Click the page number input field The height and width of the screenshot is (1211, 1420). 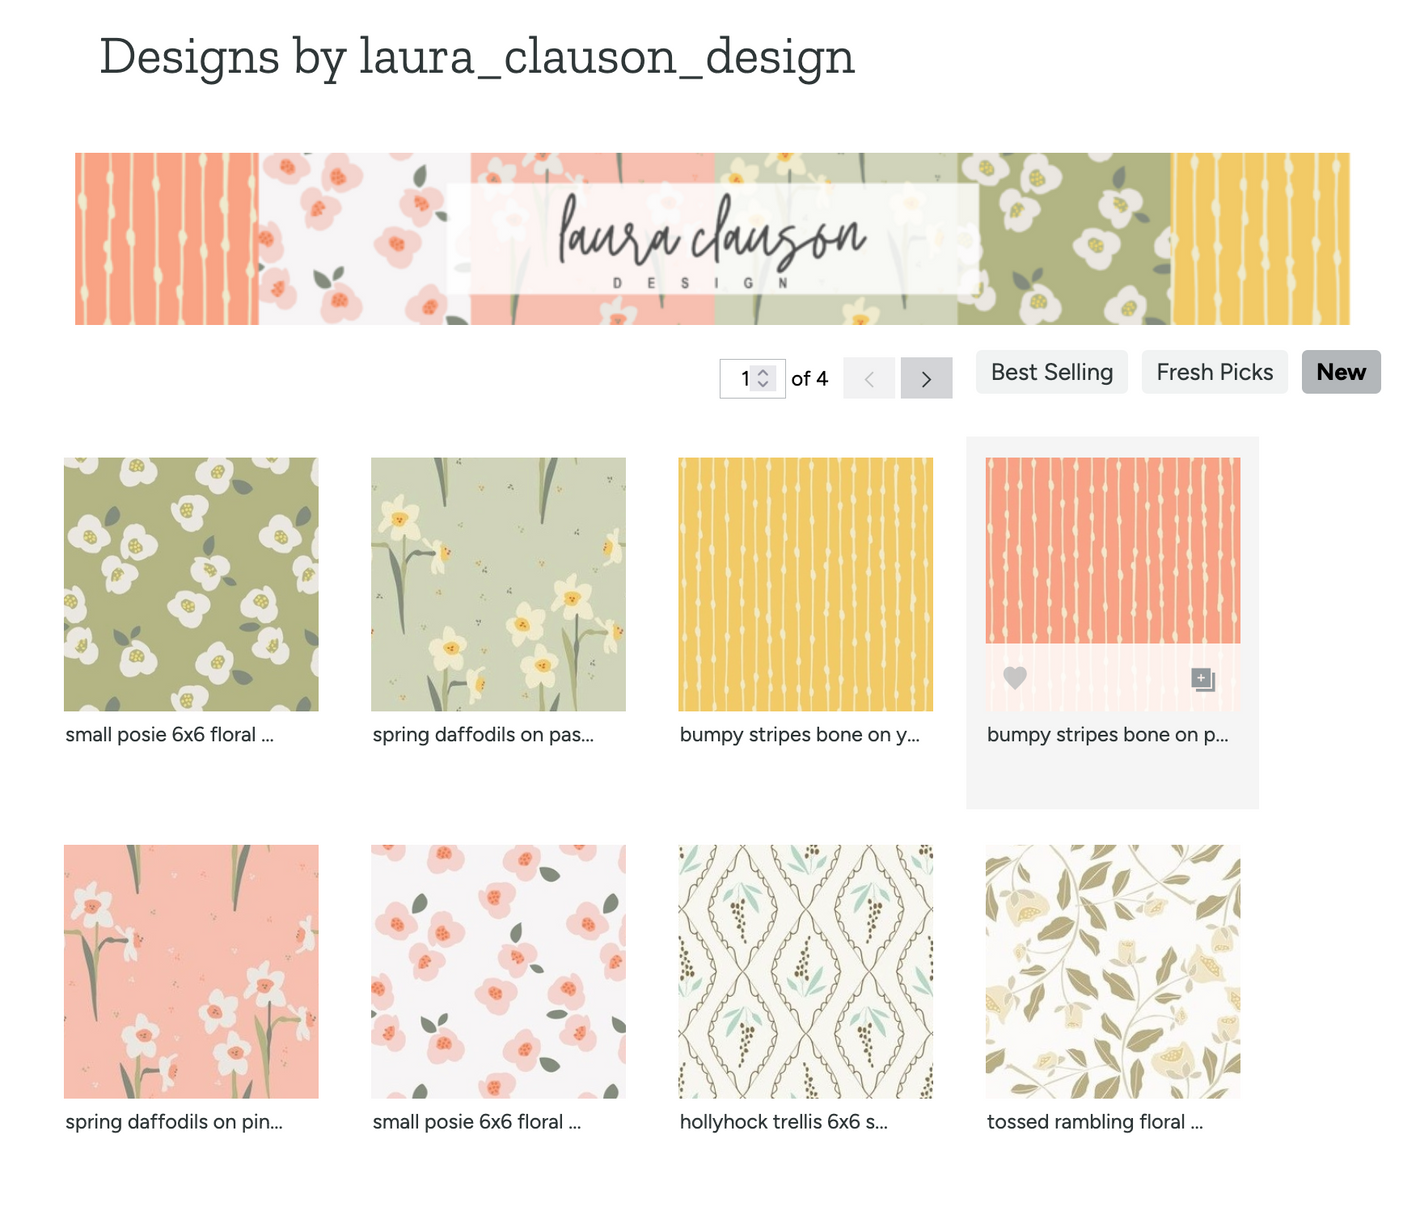point(752,378)
